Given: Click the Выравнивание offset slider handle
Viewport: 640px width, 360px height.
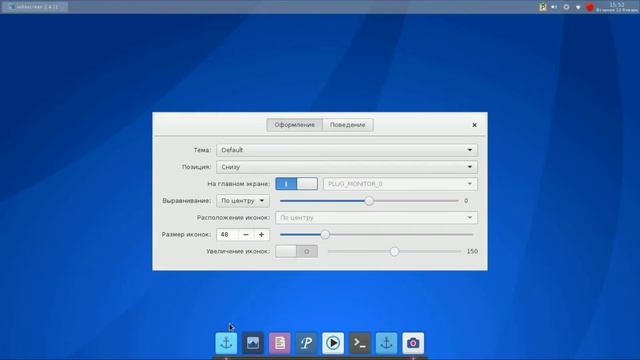Looking at the screenshot, I should 369,201.
